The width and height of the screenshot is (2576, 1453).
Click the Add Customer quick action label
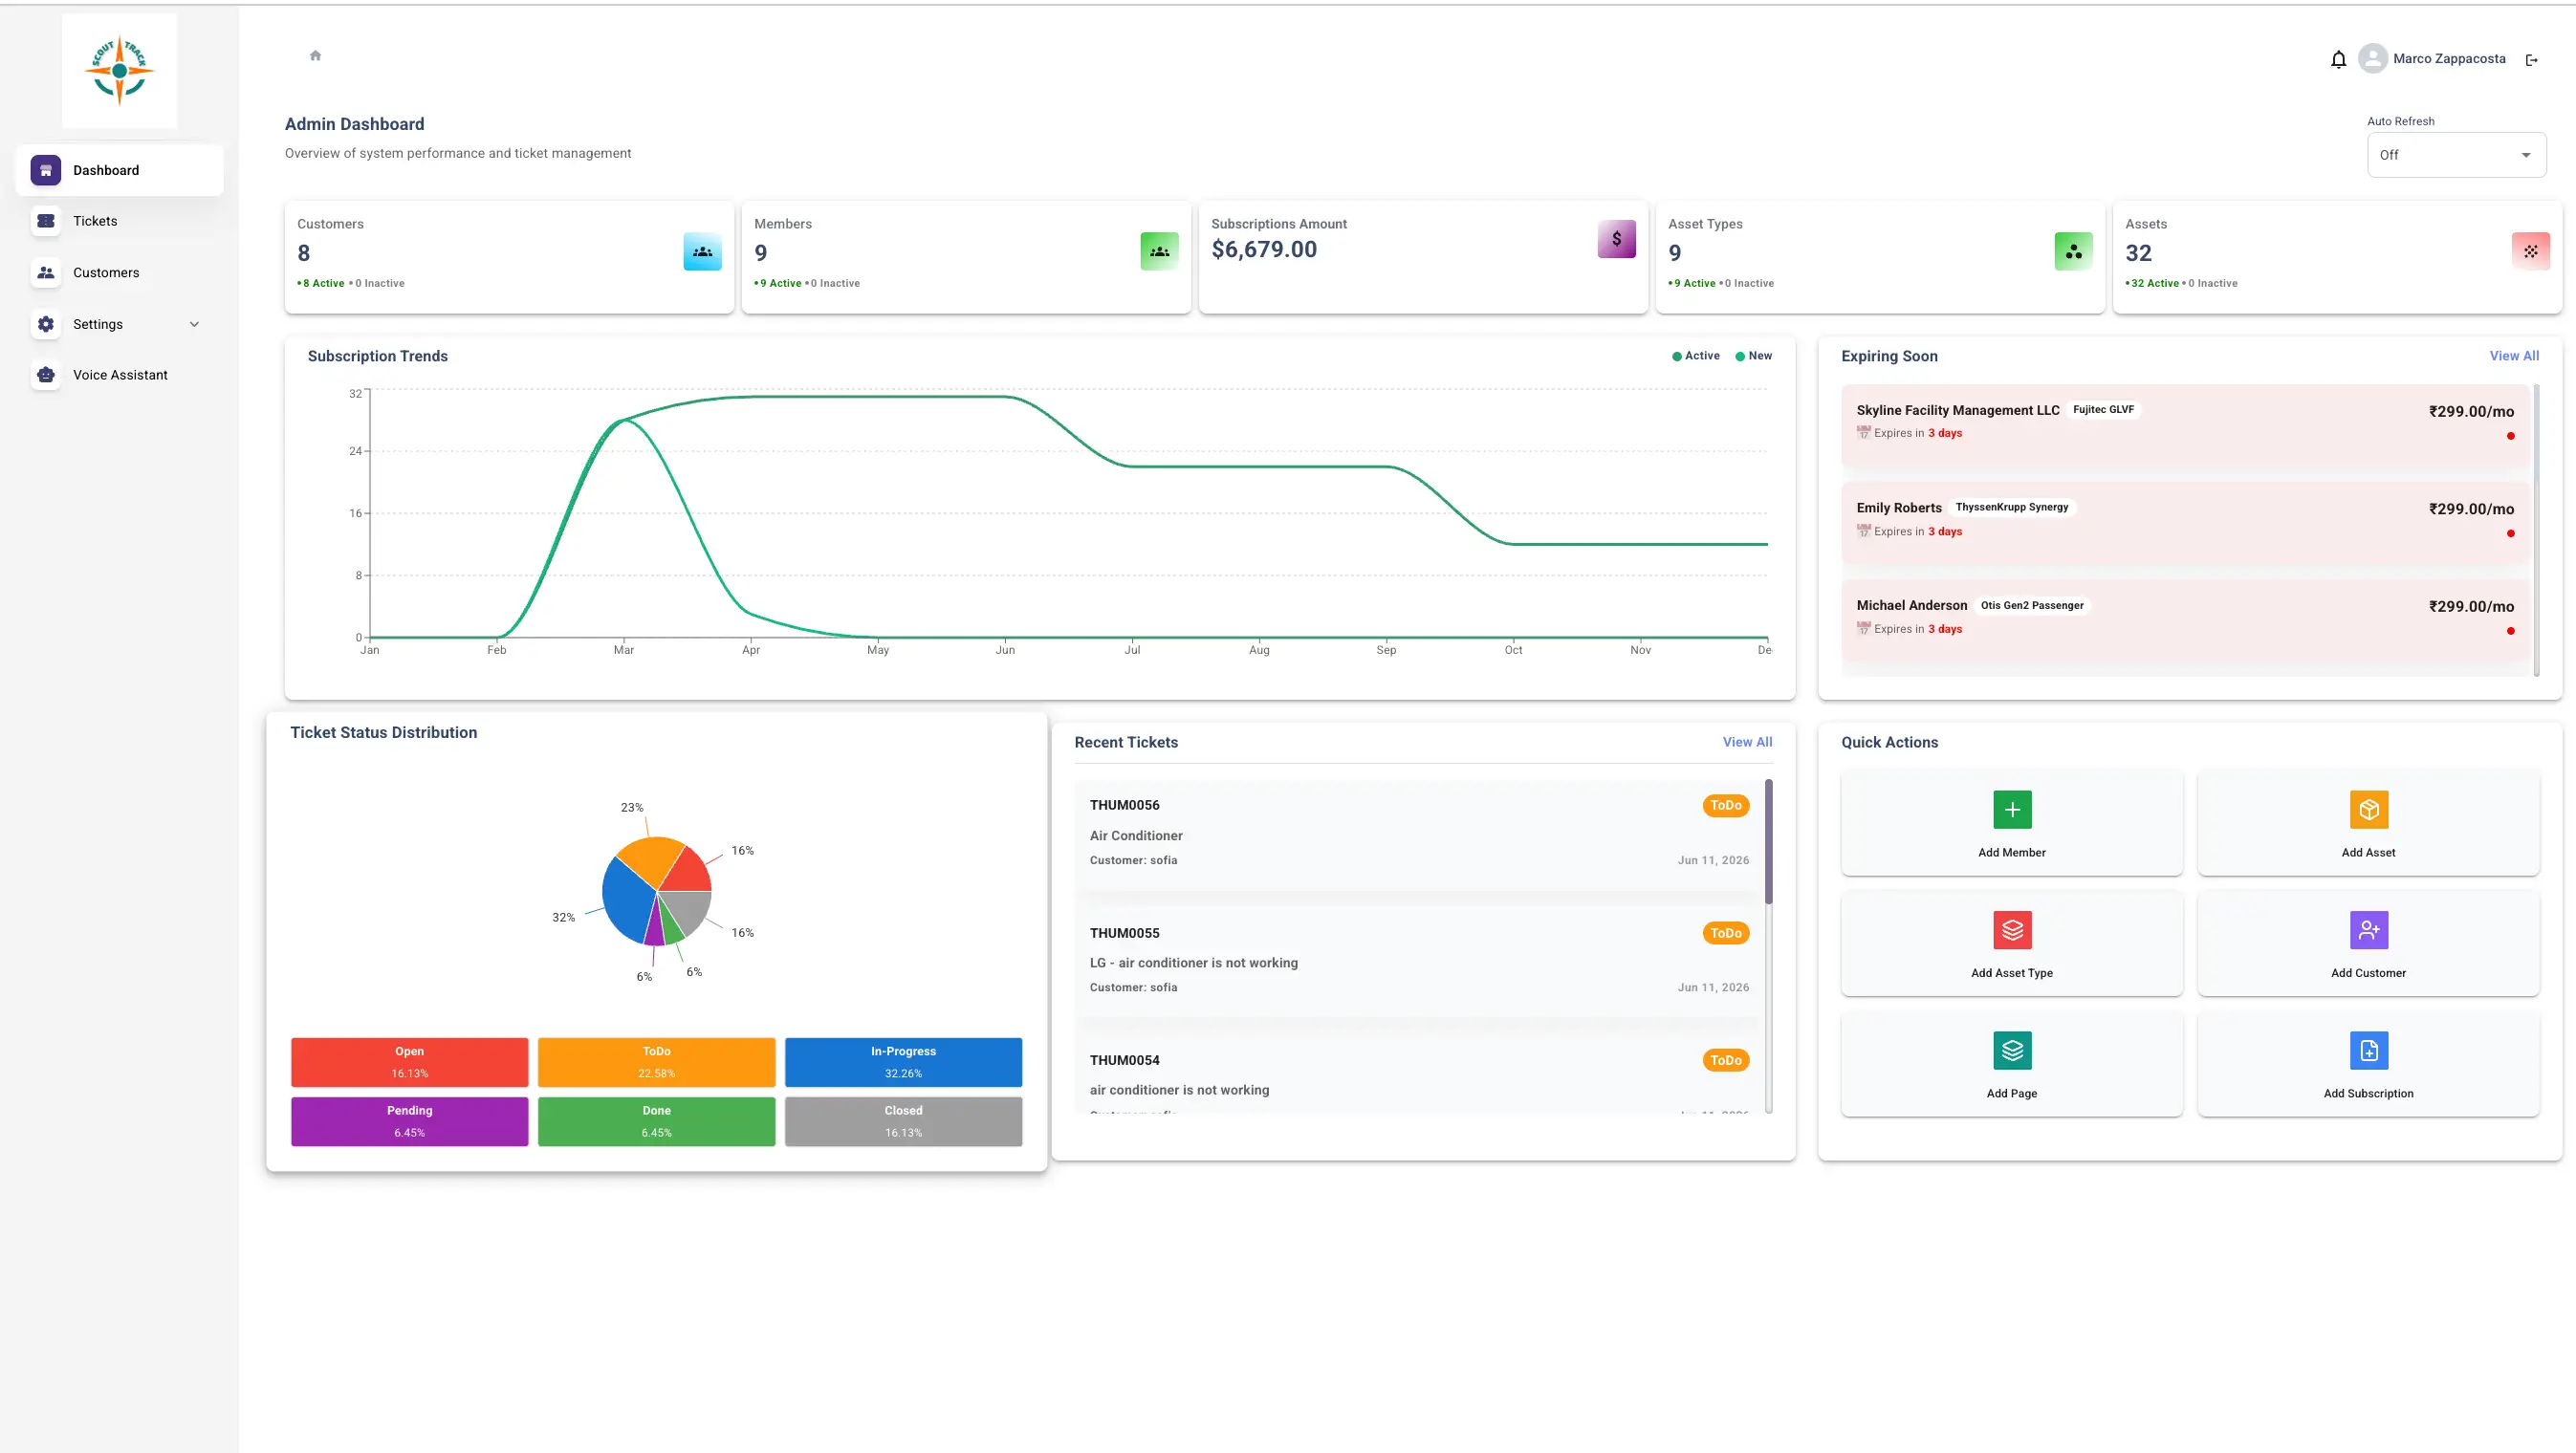click(2368, 973)
